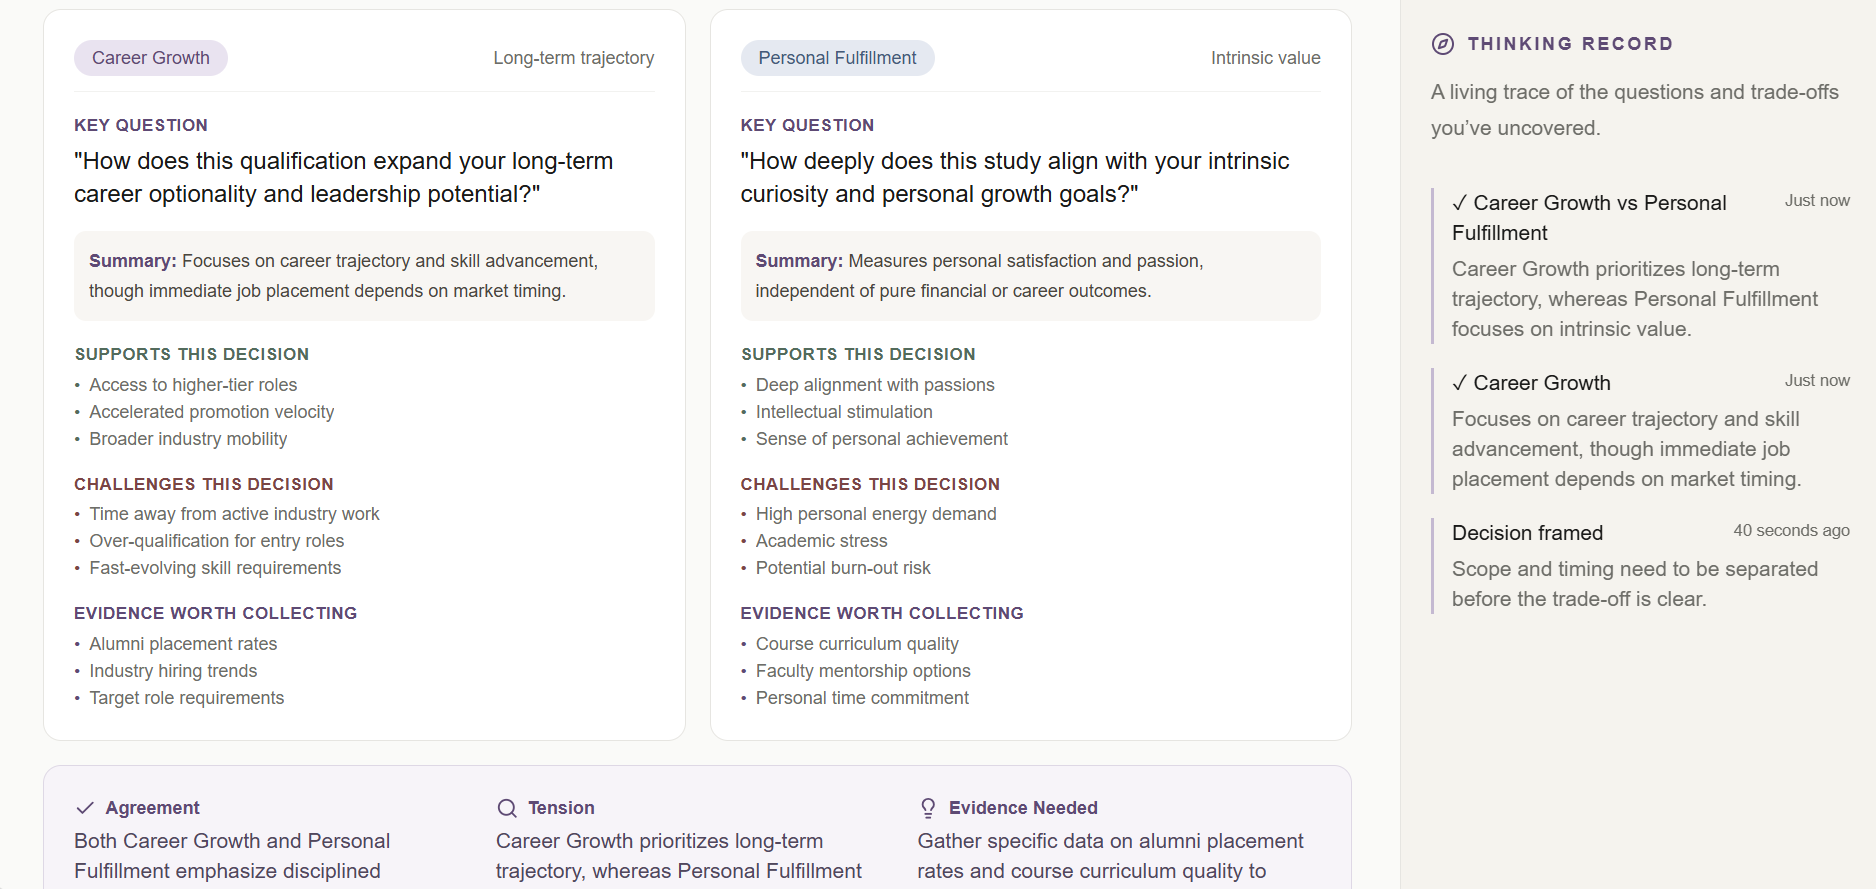Click the Career Growth key question text
Viewport: 1876px width, 889px height.
tap(344, 177)
